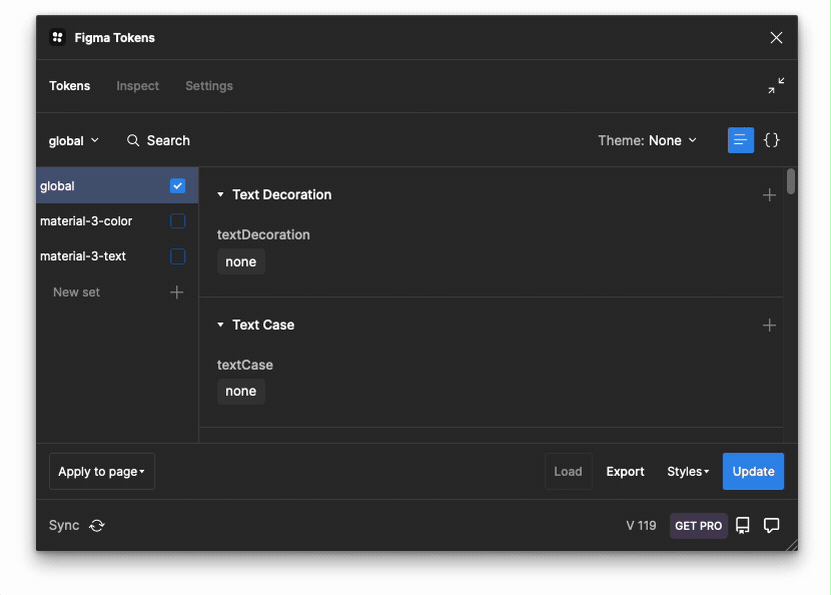Switch to JSON view with braces icon
831x595 pixels.
point(771,141)
